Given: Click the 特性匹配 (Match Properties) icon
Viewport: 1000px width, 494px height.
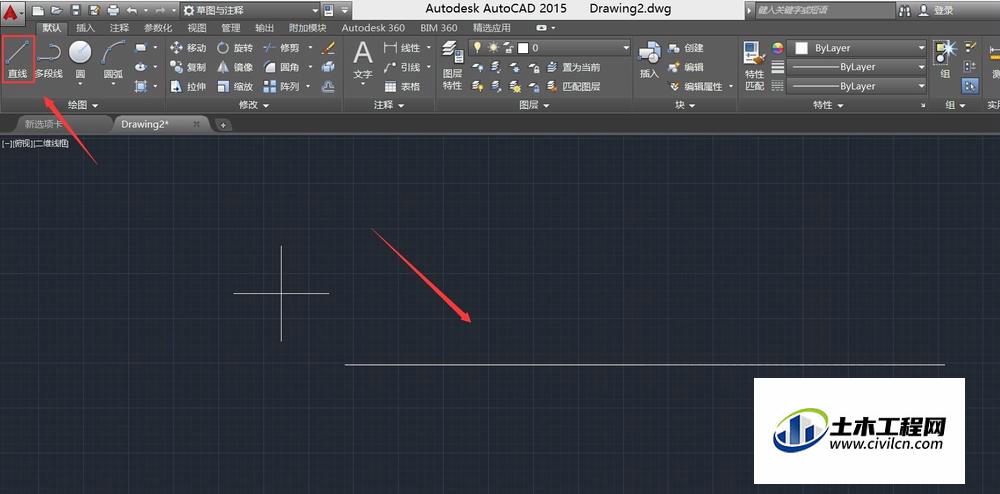Looking at the screenshot, I should (754, 66).
